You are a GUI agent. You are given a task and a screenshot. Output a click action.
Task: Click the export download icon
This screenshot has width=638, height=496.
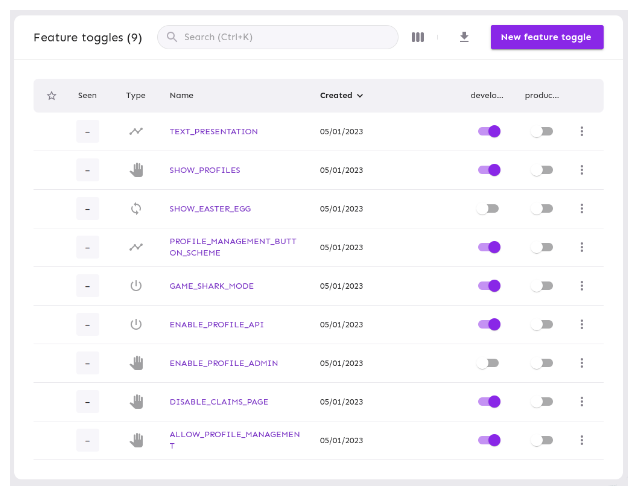click(464, 37)
